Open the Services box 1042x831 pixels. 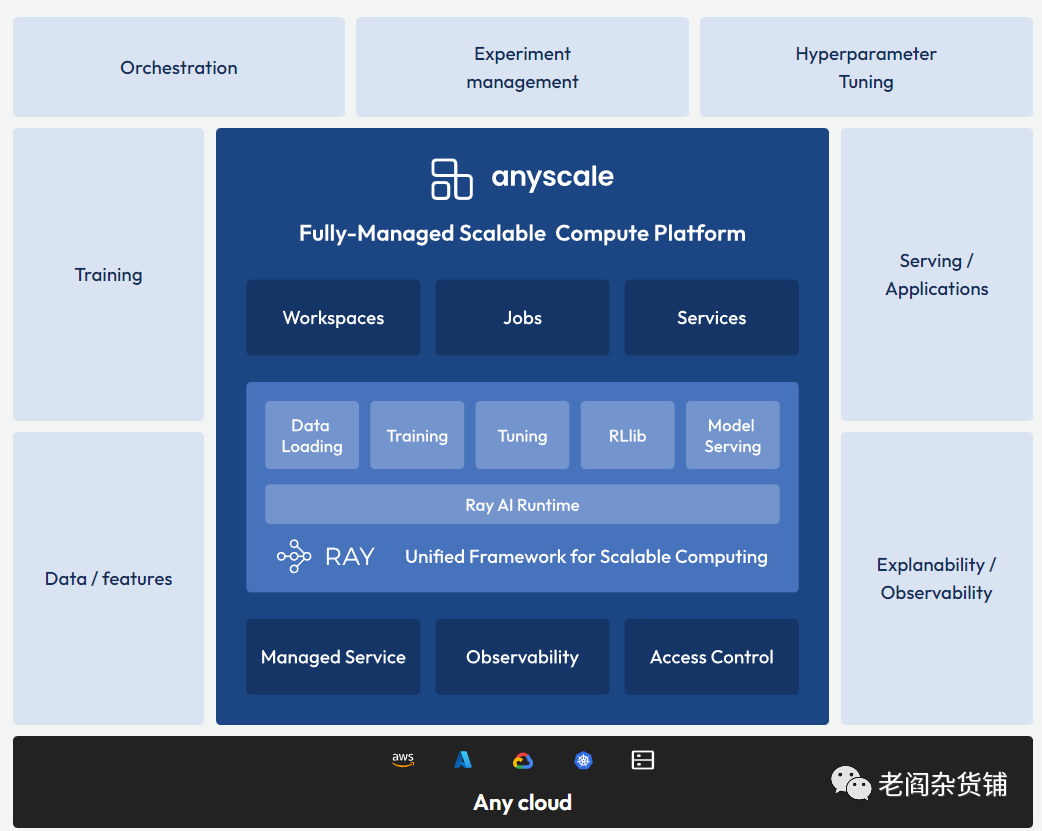[712, 318]
